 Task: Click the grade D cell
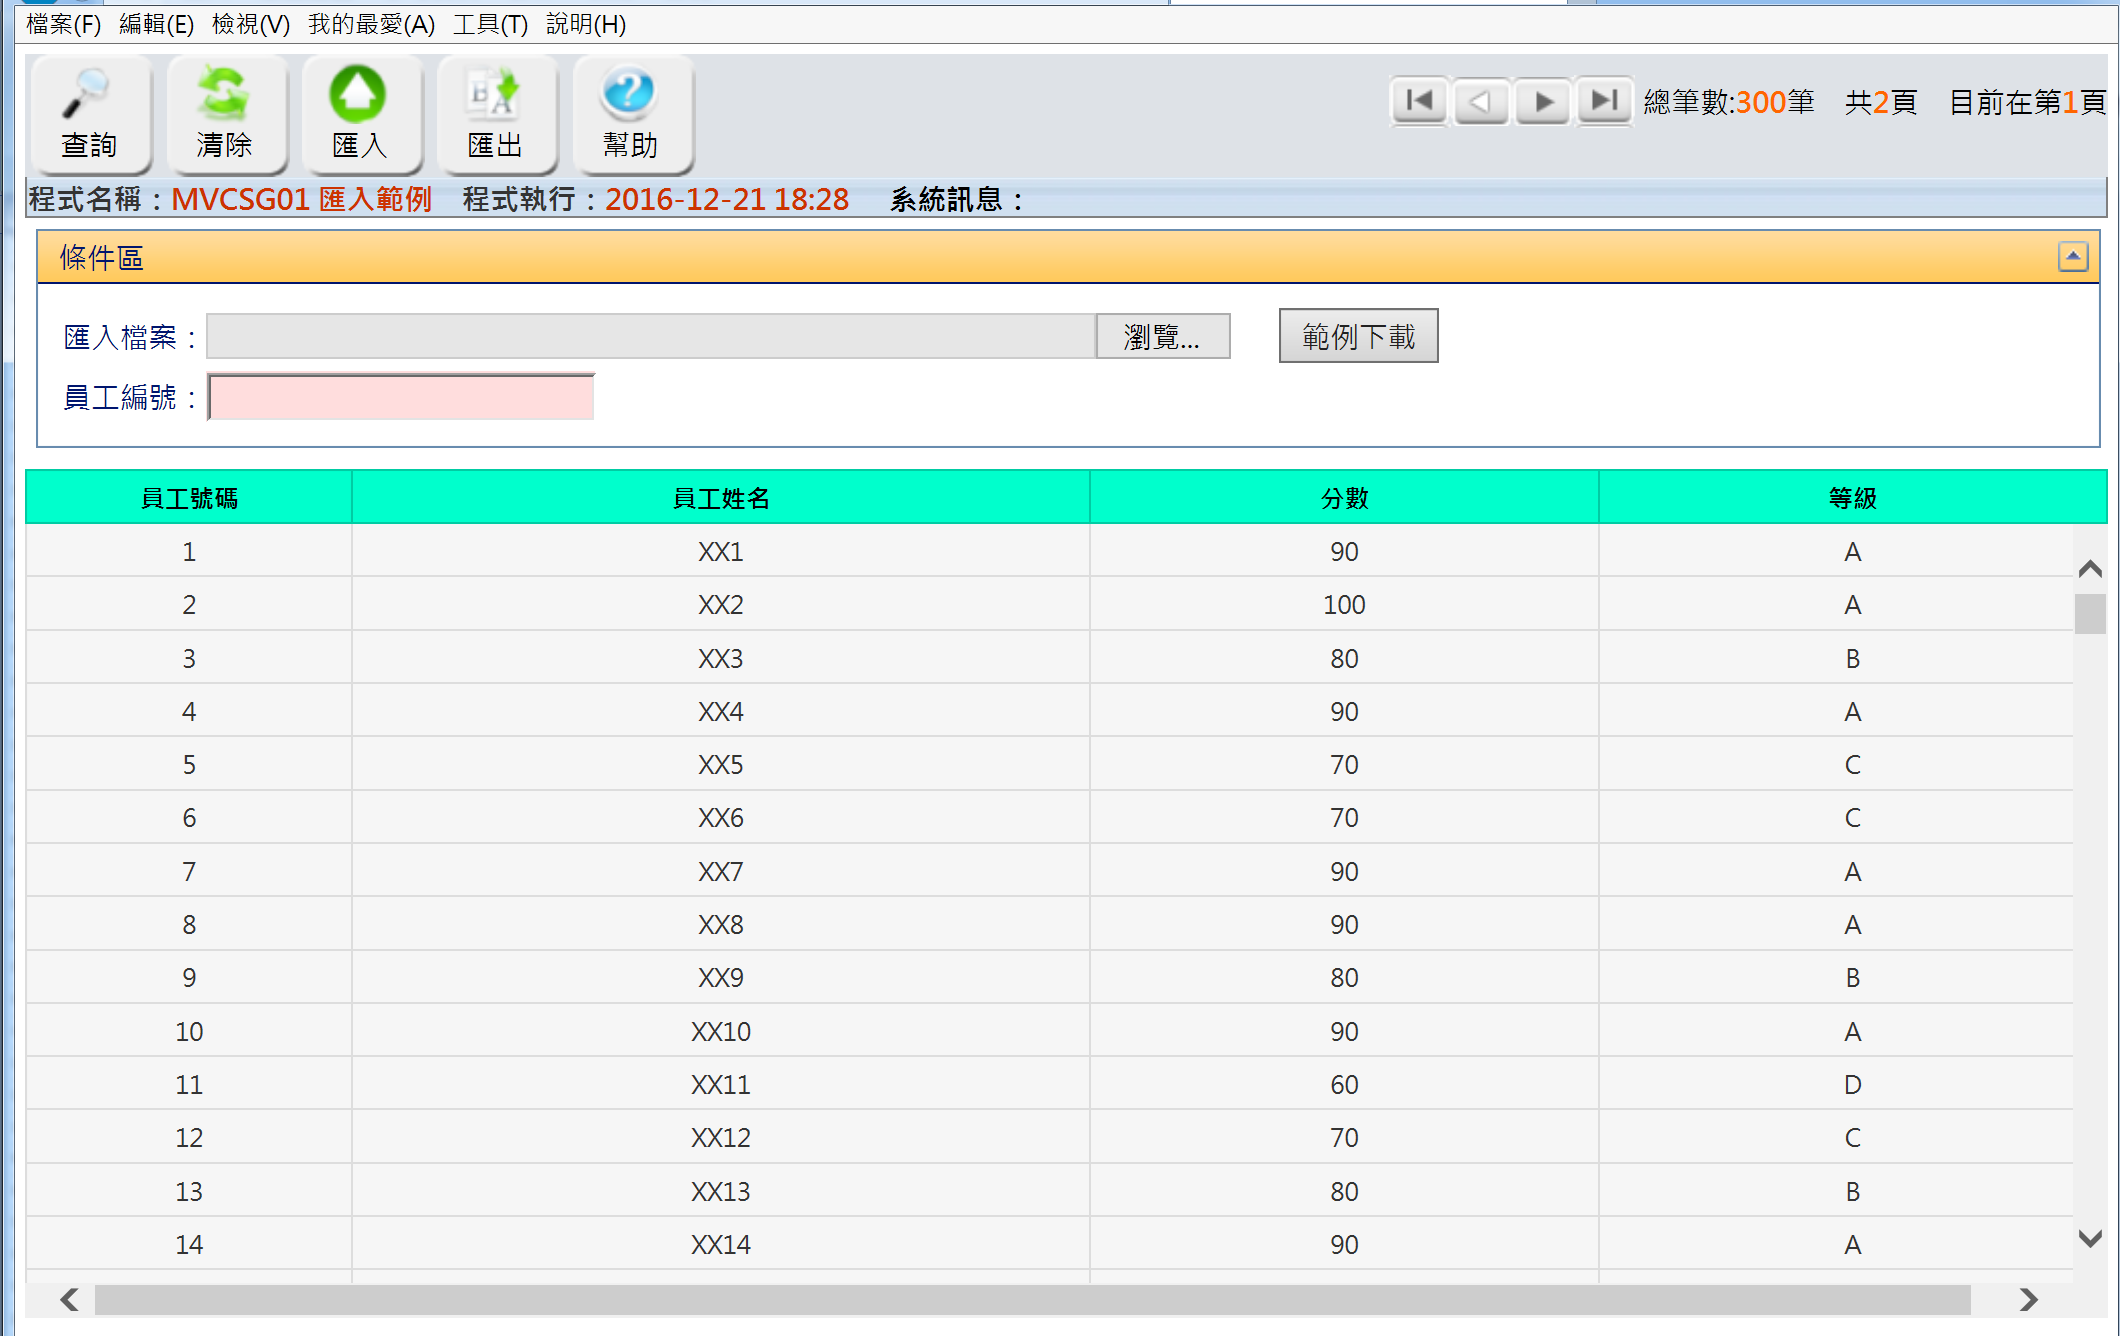click(x=1852, y=1084)
